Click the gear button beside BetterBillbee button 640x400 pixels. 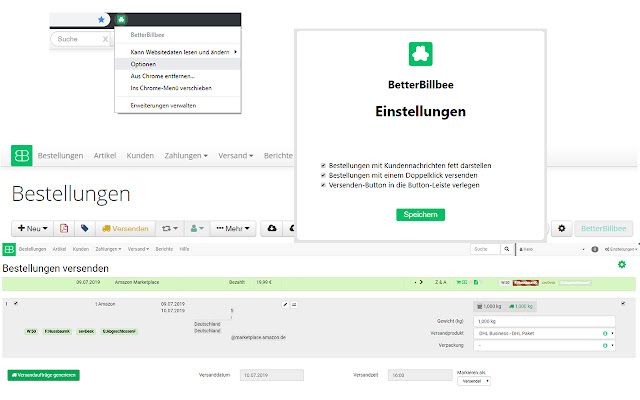click(x=562, y=228)
